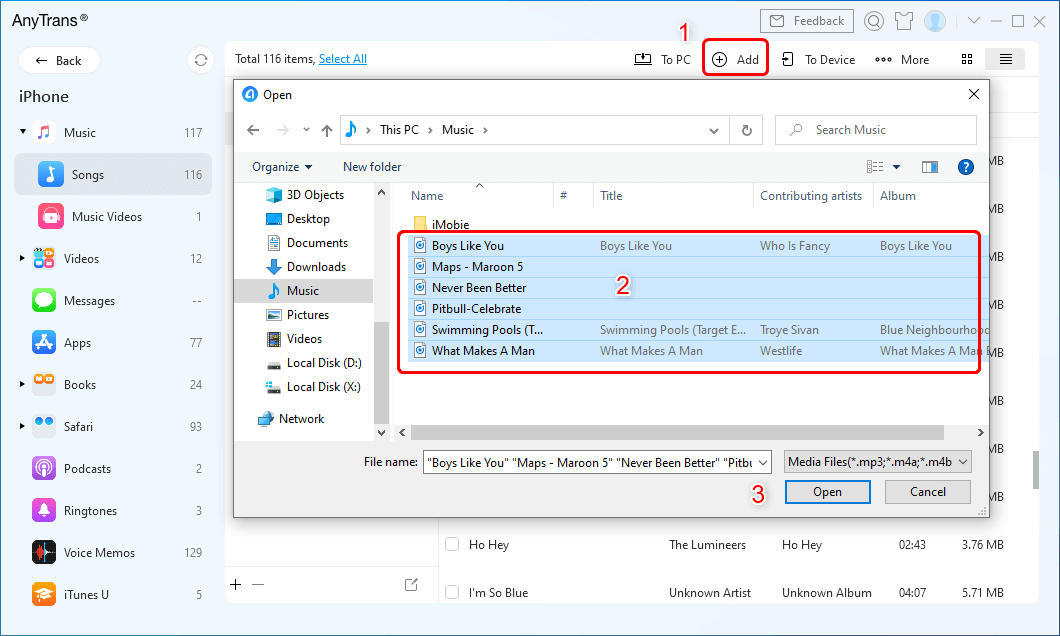The image size is (1060, 636).
Task: Go up one folder level arrow
Action: 327,130
